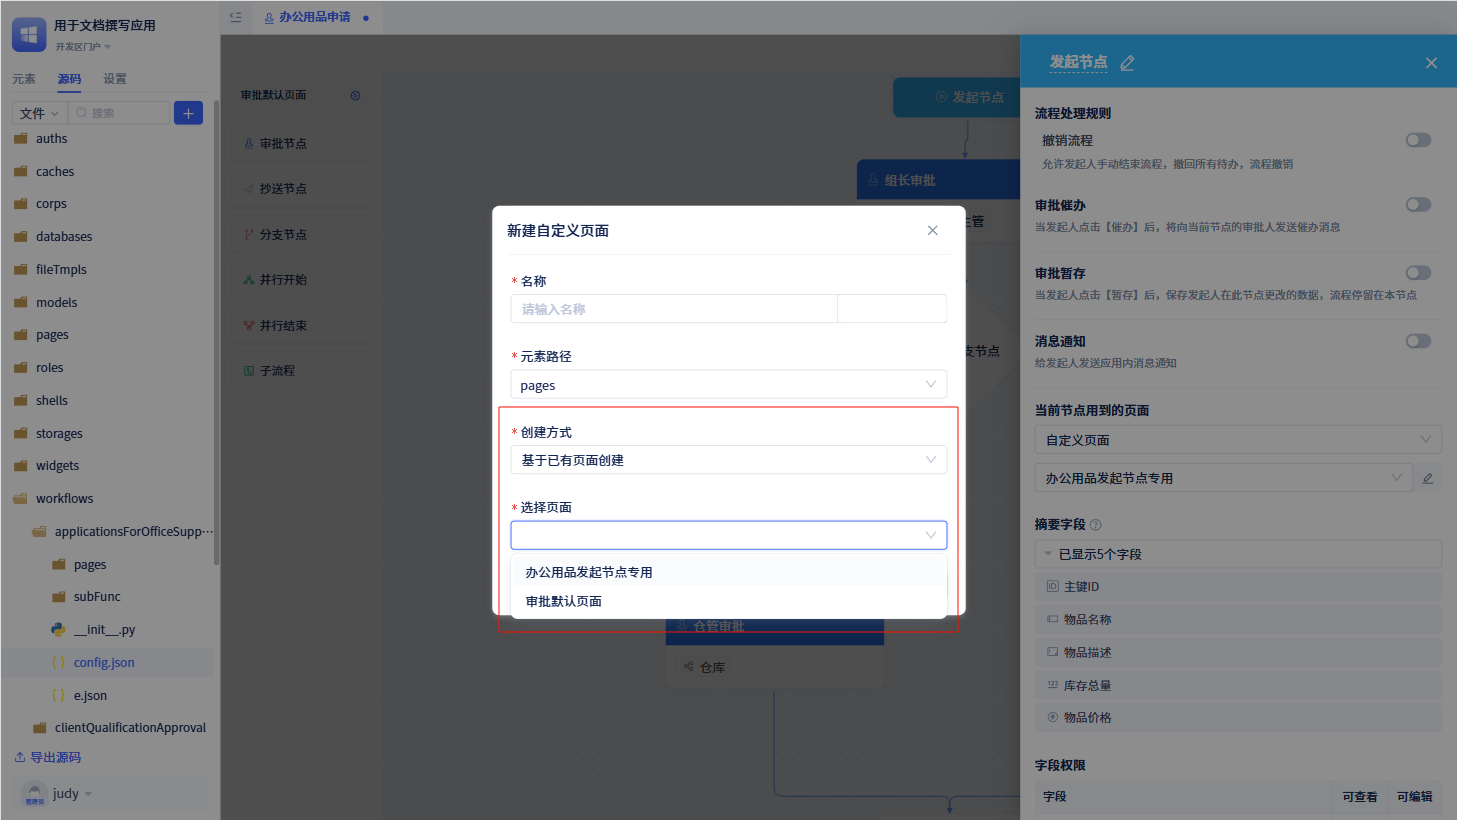Choose 审批默认页面 from the list

(x=728, y=601)
